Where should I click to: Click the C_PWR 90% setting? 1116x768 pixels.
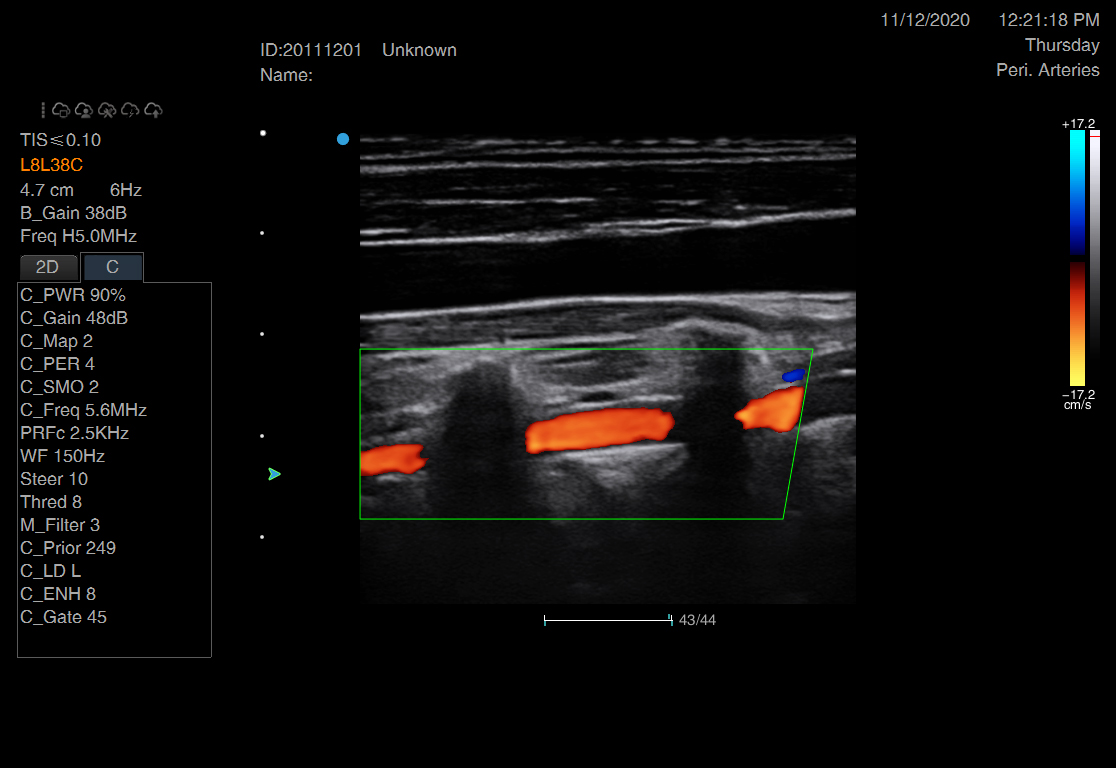(x=73, y=295)
